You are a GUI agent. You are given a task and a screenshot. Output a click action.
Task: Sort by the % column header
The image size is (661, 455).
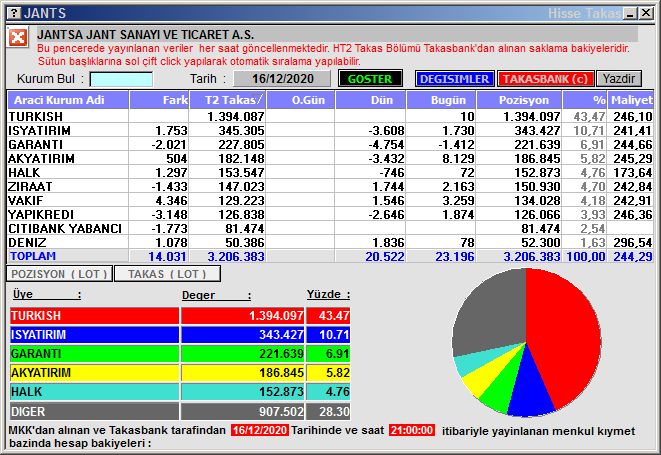pyautogui.click(x=585, y=100)
